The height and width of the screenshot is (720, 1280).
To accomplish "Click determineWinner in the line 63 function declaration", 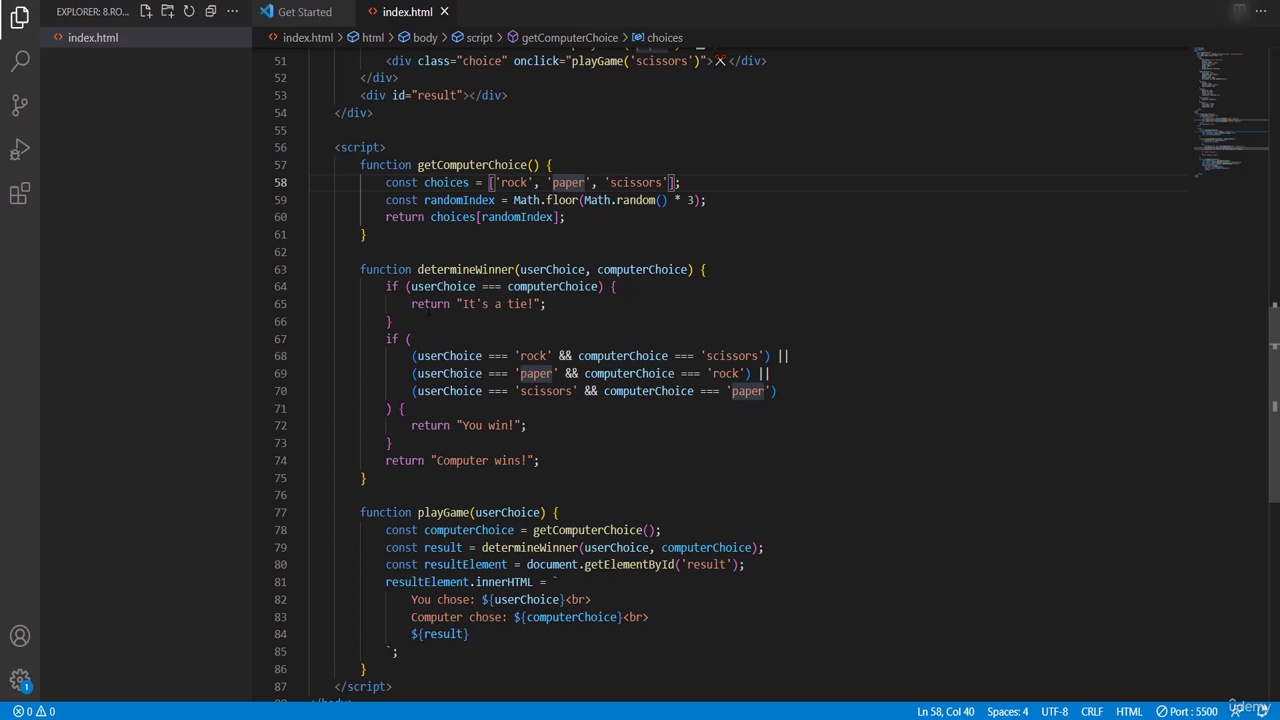I will pos(465,270).
